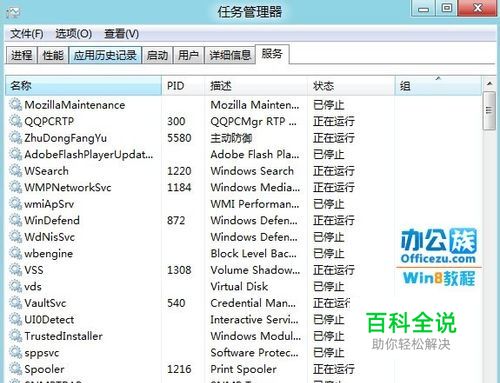
Task: Click the Block Level Bac... description
Action: [253, 253]
